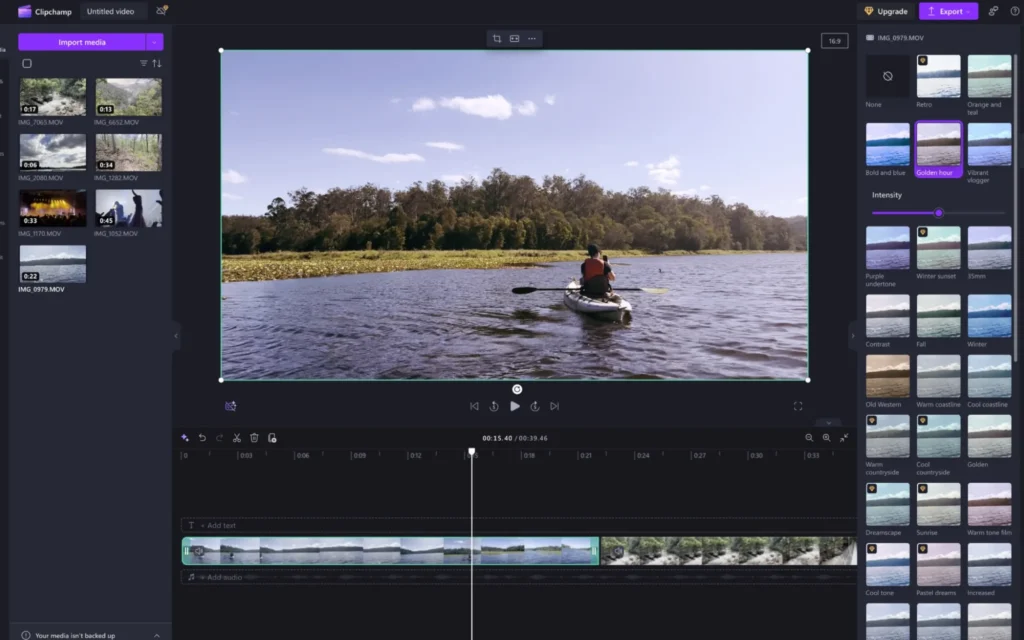This screenshot has width=1024, height=640.
Task: Apply the Retro filter
Action: pos(938,76)
